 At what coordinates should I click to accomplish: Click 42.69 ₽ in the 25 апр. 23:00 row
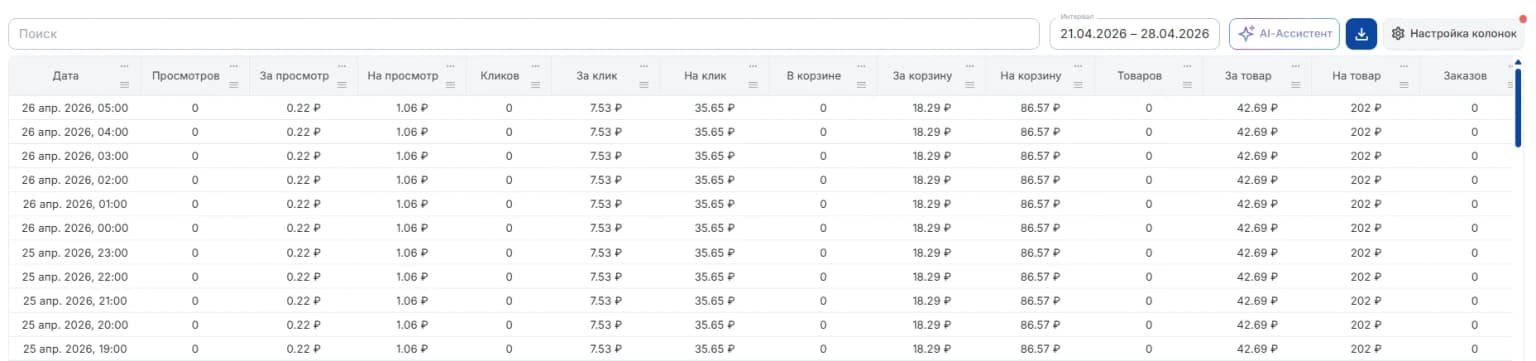(x=1258, y=252)
